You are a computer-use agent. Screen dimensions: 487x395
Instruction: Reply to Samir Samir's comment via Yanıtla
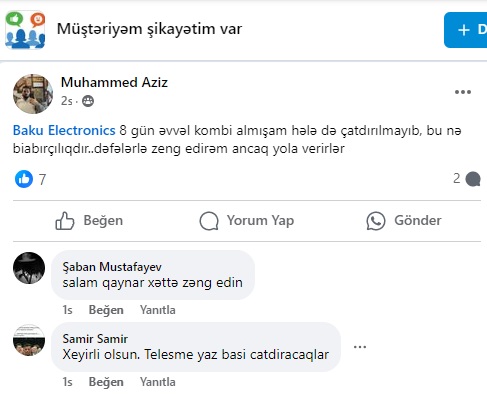[158, 382]
